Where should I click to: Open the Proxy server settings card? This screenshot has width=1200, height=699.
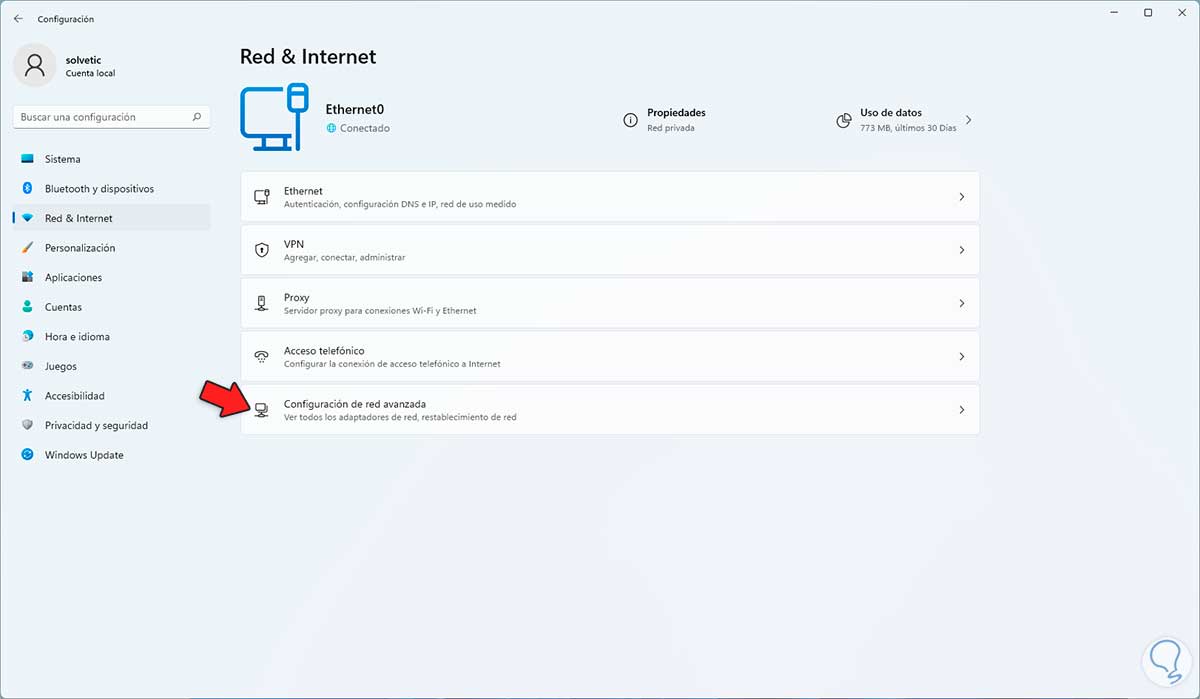click(610, 303)
